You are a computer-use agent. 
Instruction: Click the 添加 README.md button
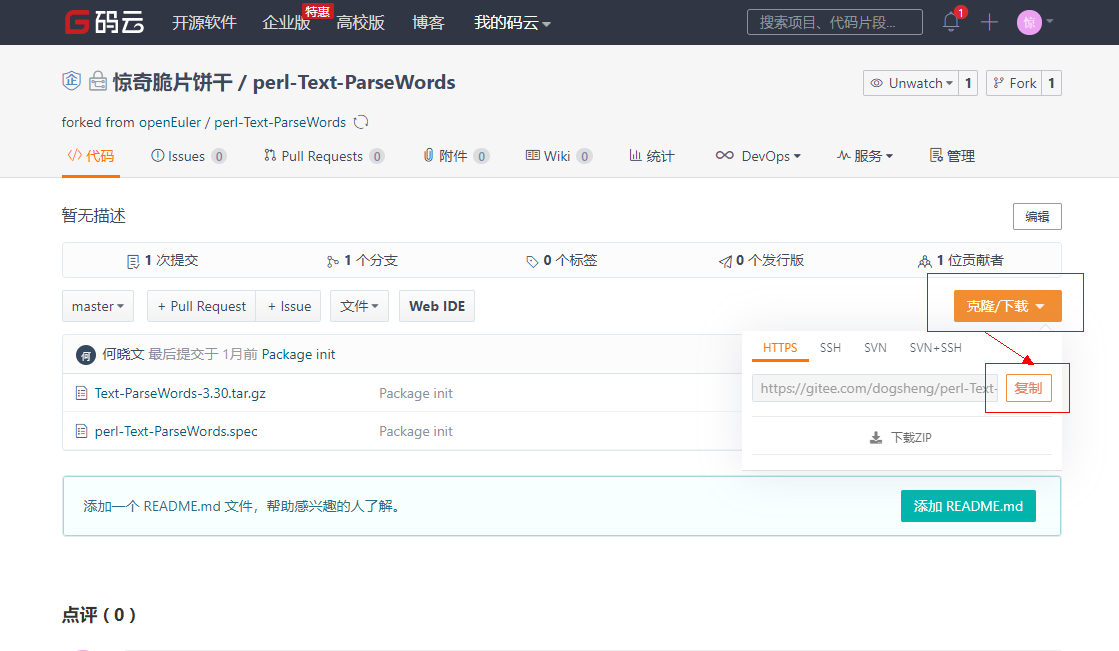967,506
